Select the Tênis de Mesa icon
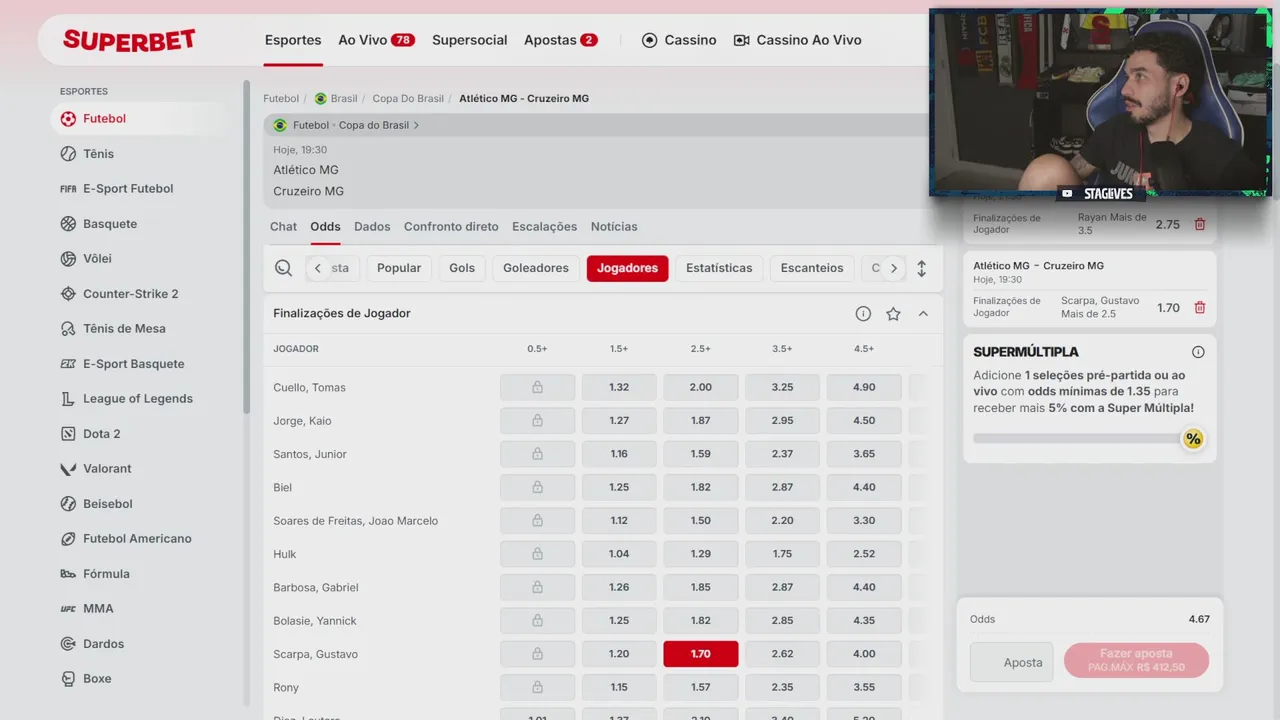1280x720 pixels. click(68, 329)
